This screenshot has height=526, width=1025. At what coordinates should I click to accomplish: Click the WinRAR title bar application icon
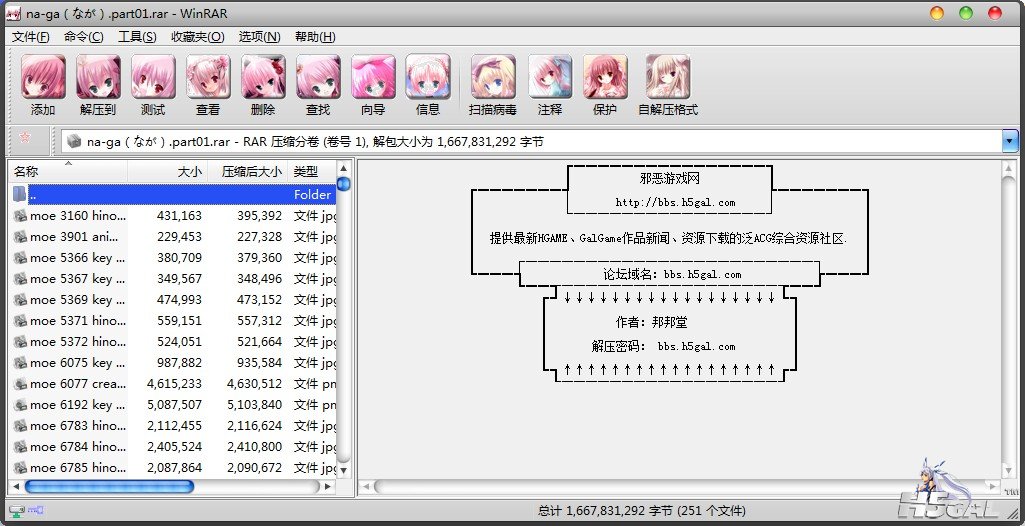13,13
